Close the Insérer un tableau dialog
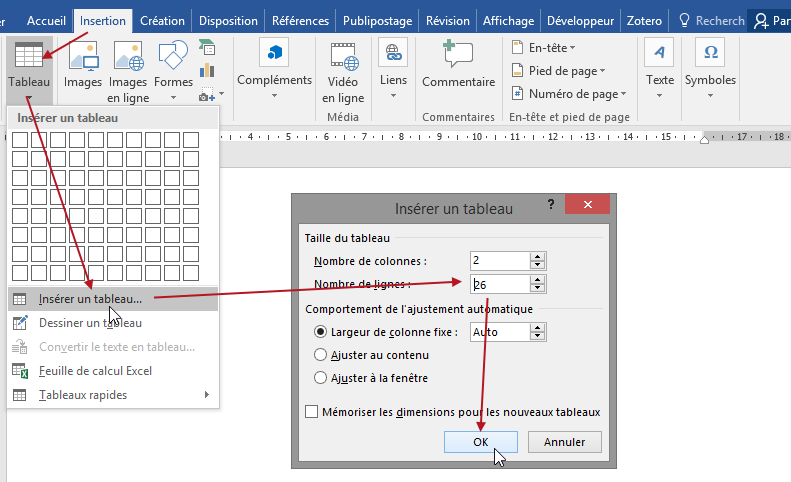Image resolution: width=791 pixels, height=482 pixels. pos(587,204)
